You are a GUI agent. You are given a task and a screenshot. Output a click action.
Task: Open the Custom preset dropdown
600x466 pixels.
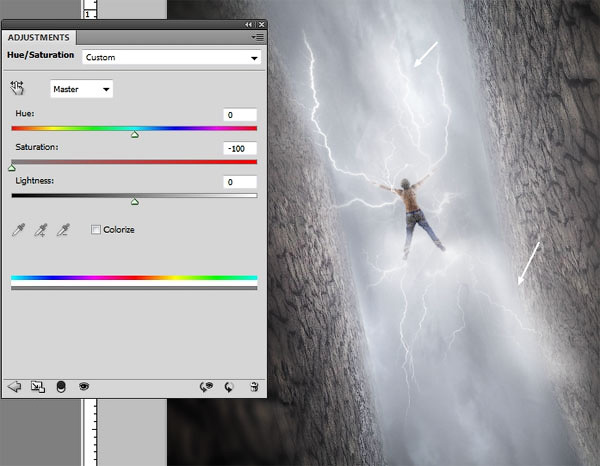[x=170, y=58]
